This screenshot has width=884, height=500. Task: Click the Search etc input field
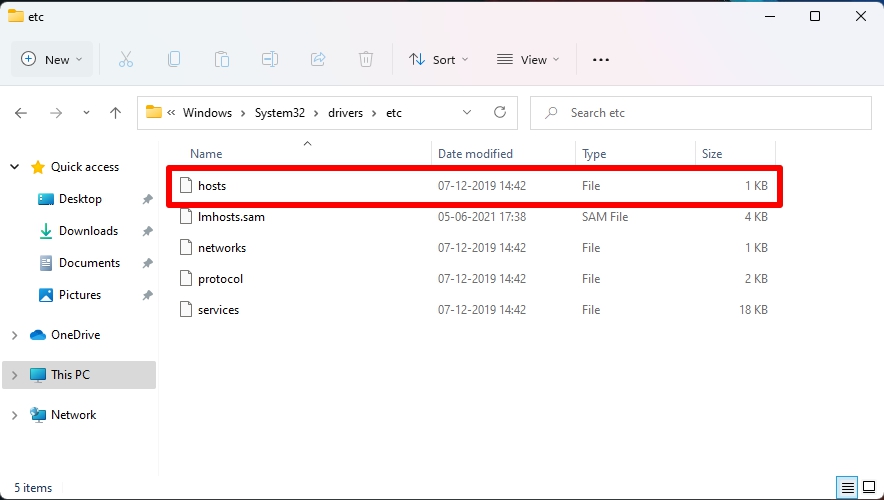pos(701,113)
